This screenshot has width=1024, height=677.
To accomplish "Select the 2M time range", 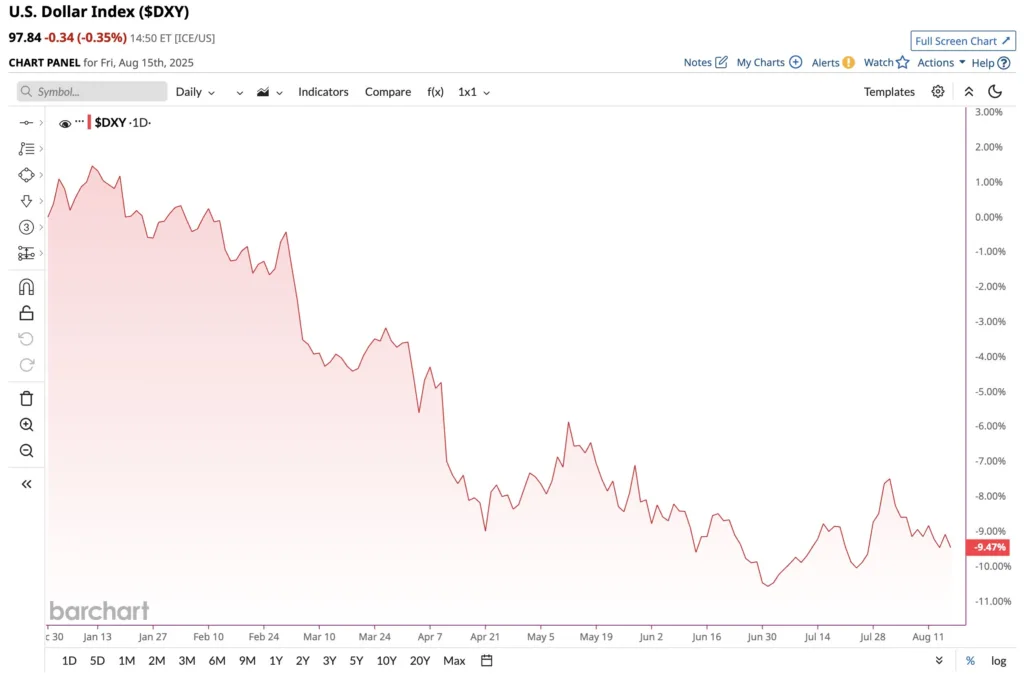I will (157, 661).
